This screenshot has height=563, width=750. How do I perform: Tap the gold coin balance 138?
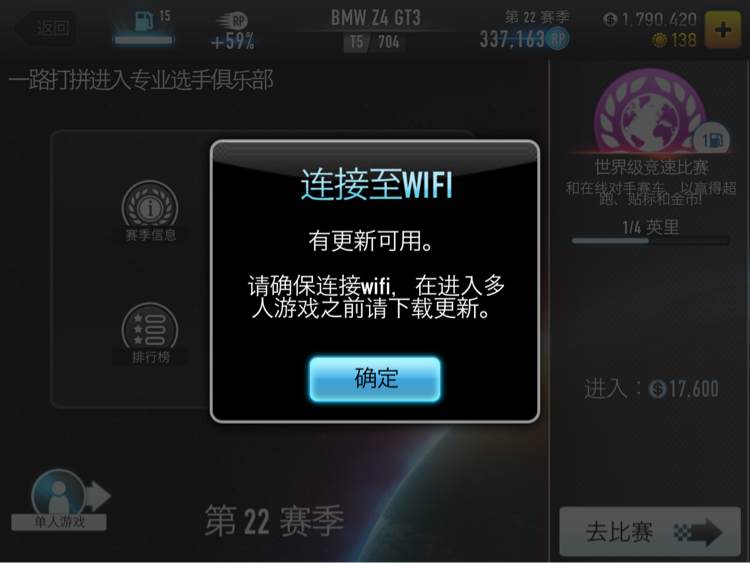[x=674, y=40]
